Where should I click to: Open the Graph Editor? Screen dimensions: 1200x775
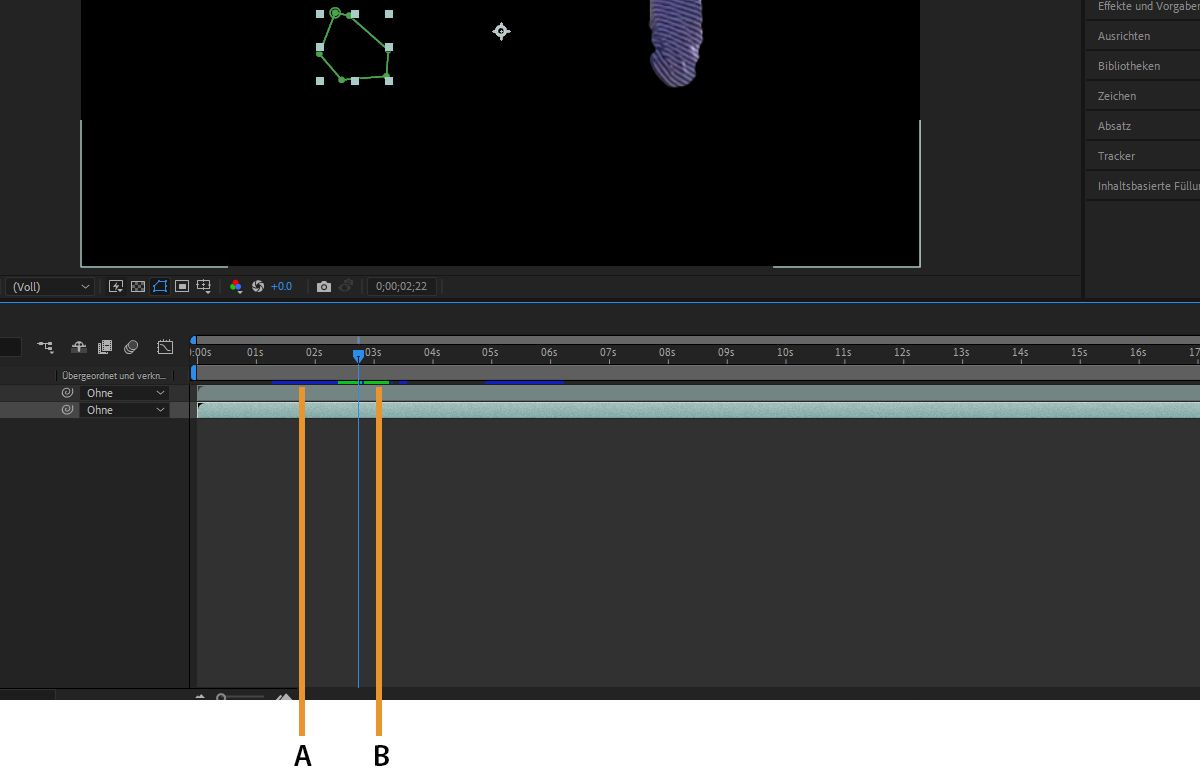point(165,347)
